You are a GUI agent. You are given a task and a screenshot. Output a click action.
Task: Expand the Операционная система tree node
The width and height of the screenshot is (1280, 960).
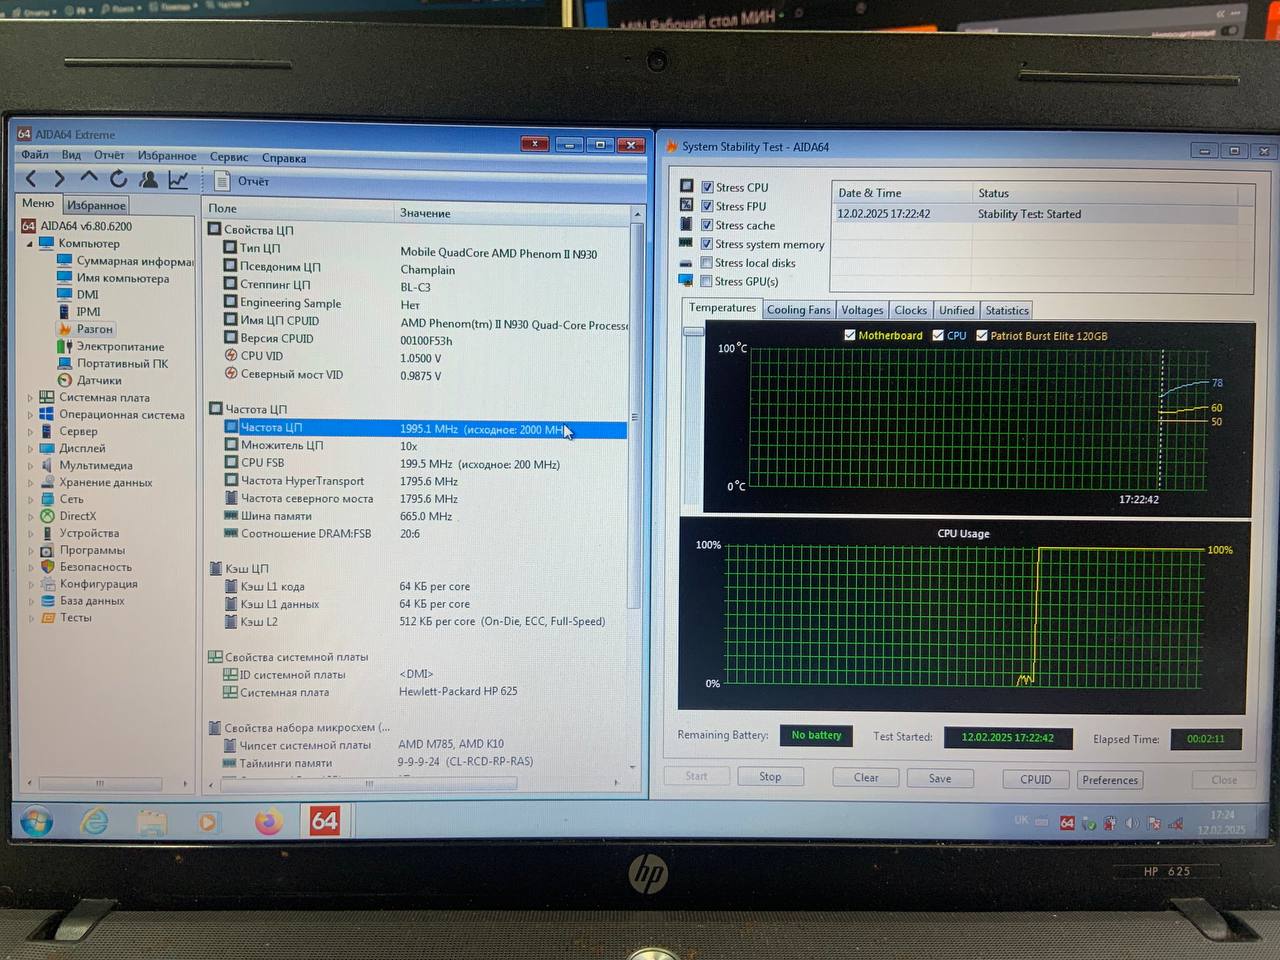[x=29, y=414]
